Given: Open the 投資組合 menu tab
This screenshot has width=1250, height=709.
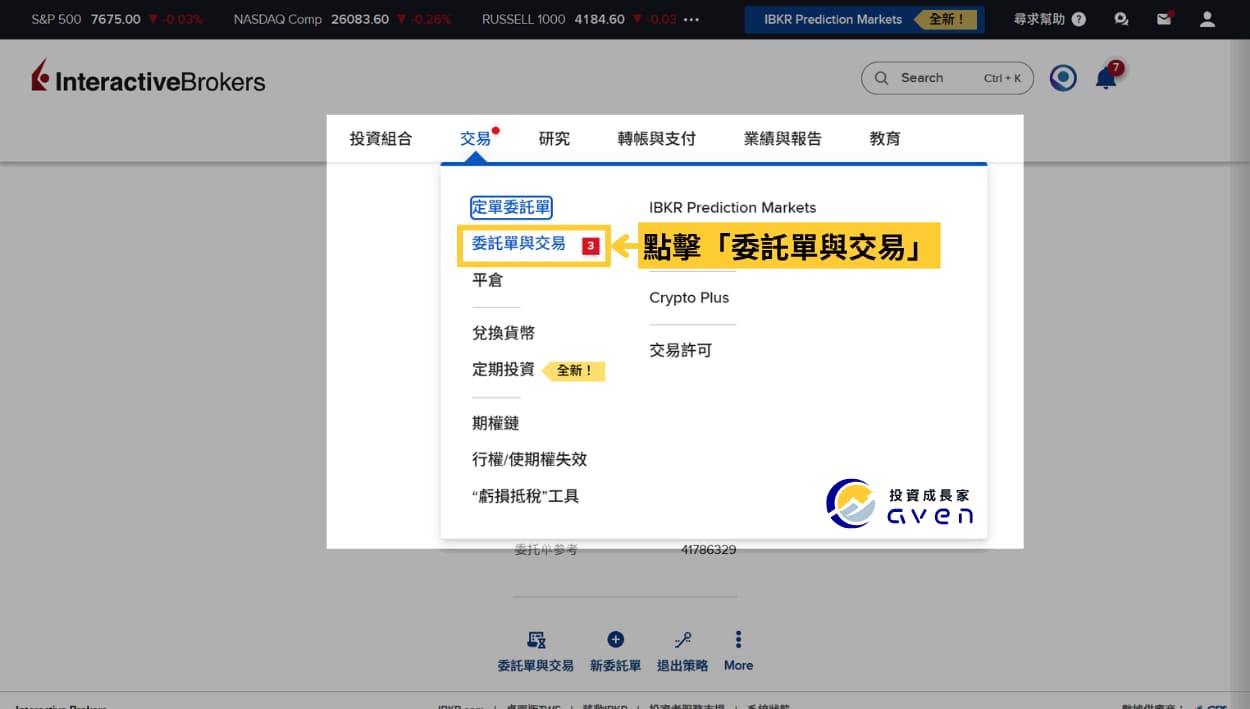Looking at the screenshot, I should click(380, 139).
